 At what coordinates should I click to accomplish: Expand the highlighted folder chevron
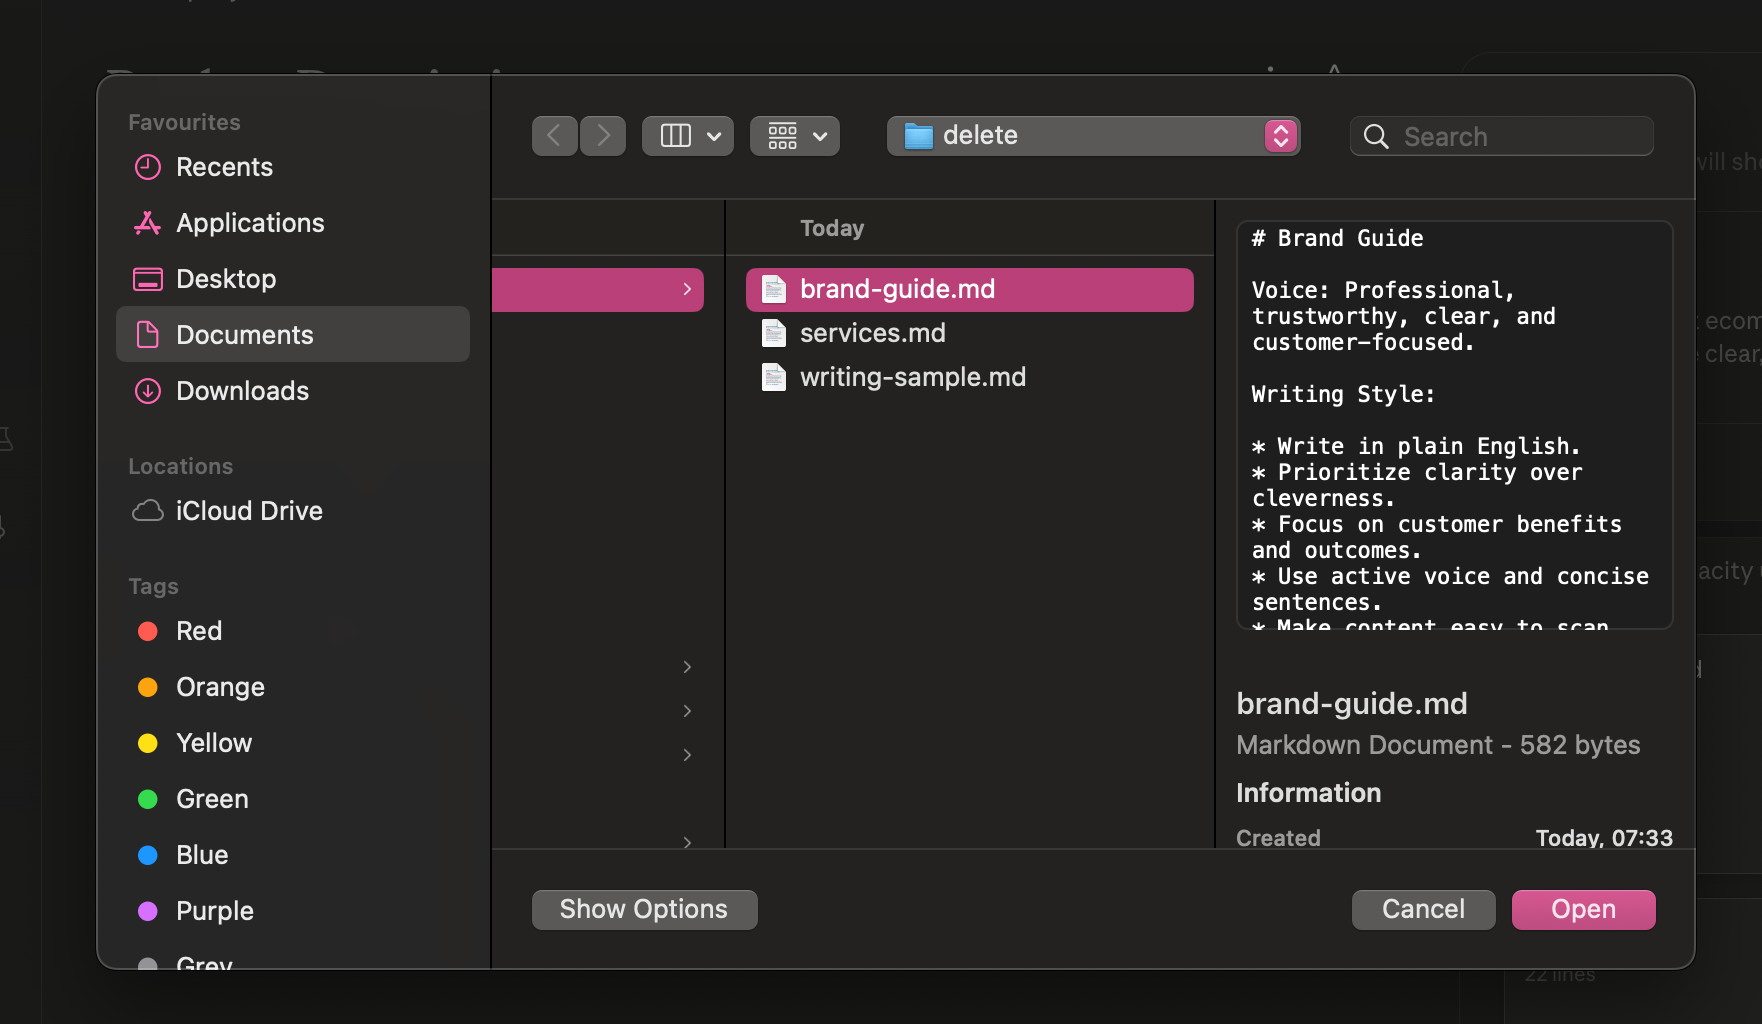coord(687,289)
